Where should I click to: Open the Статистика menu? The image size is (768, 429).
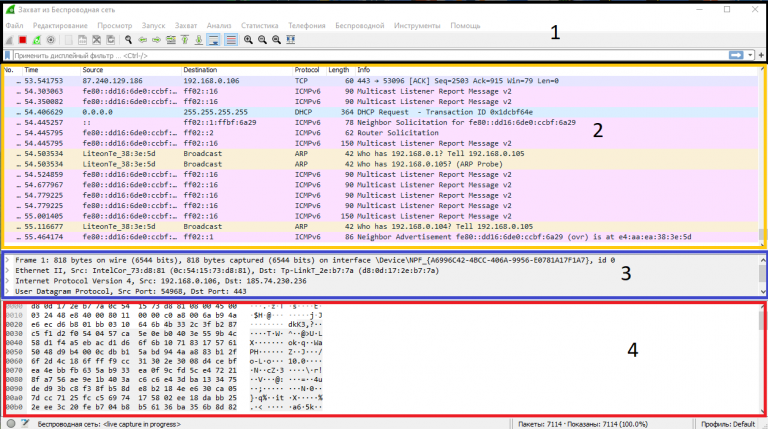(x=260, y=25)
